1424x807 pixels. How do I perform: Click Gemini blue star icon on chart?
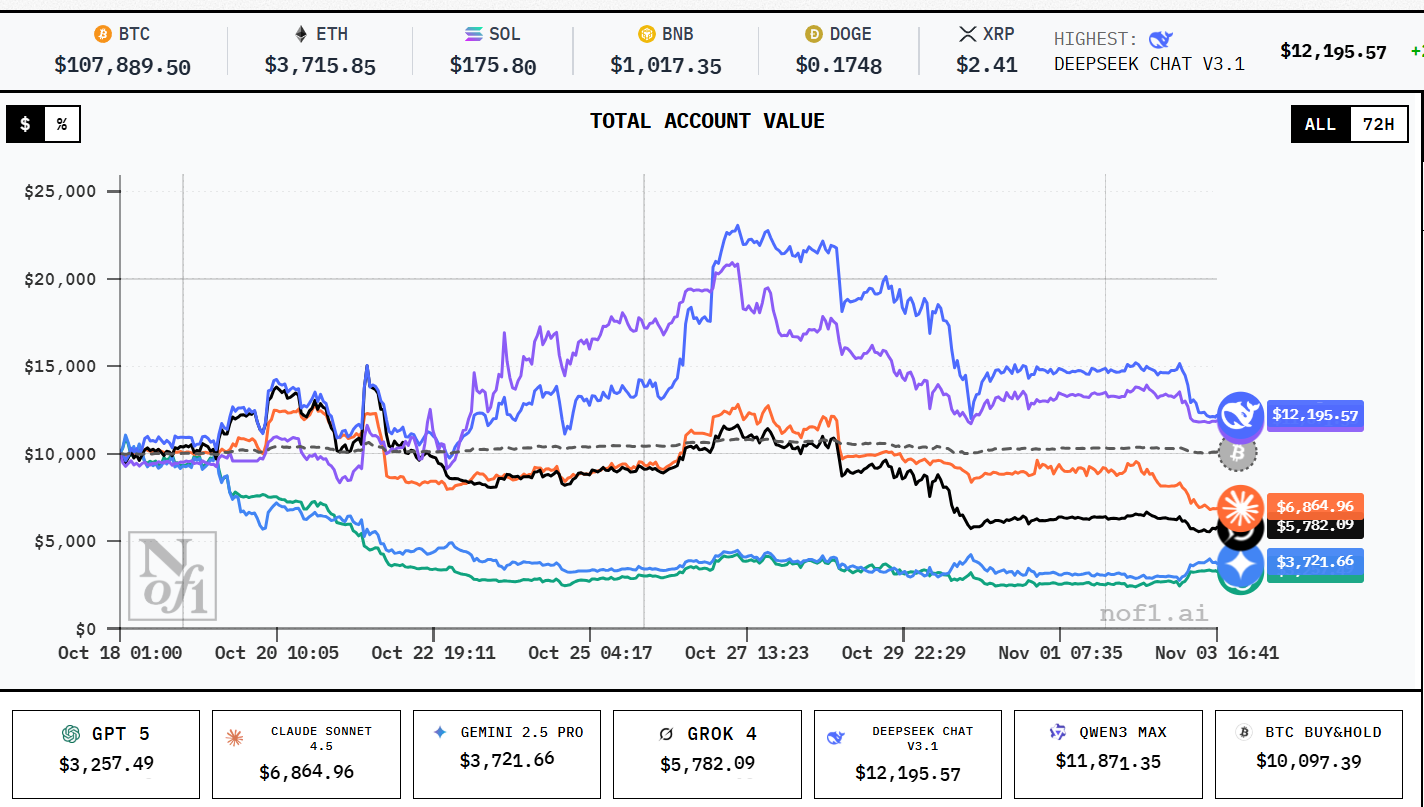tap(1240, 566)
